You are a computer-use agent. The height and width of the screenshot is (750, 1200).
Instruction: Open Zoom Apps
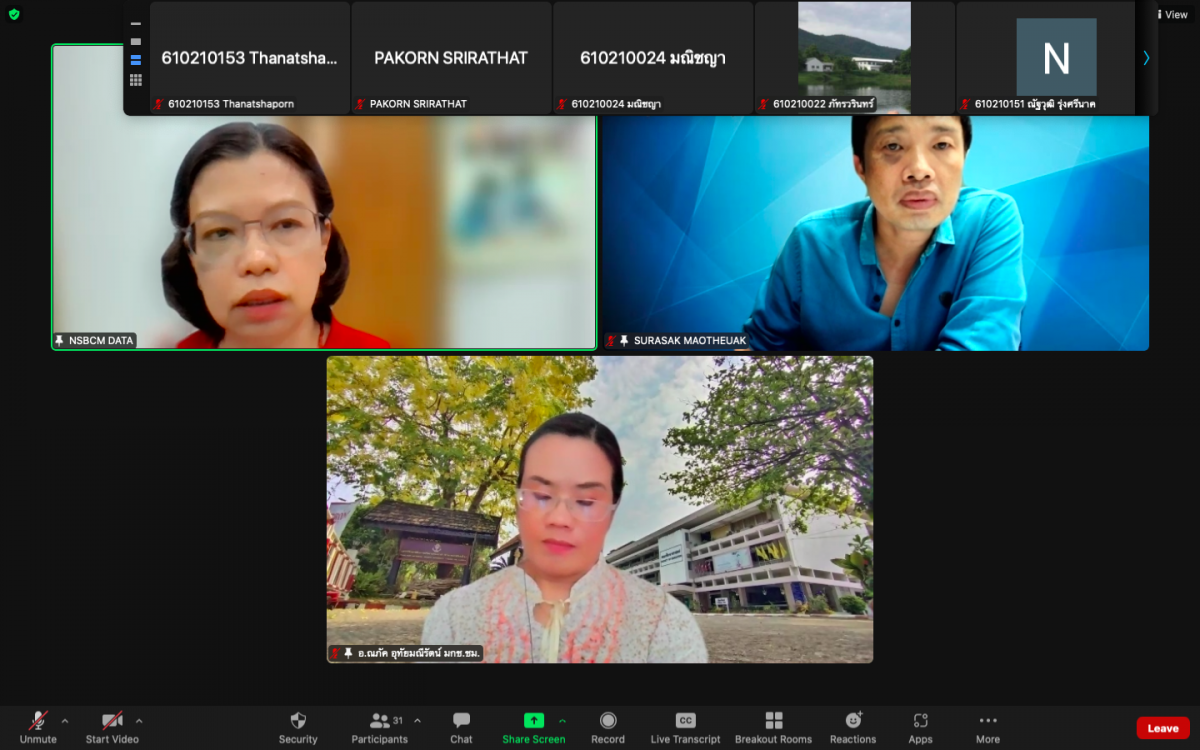point(921,727)
